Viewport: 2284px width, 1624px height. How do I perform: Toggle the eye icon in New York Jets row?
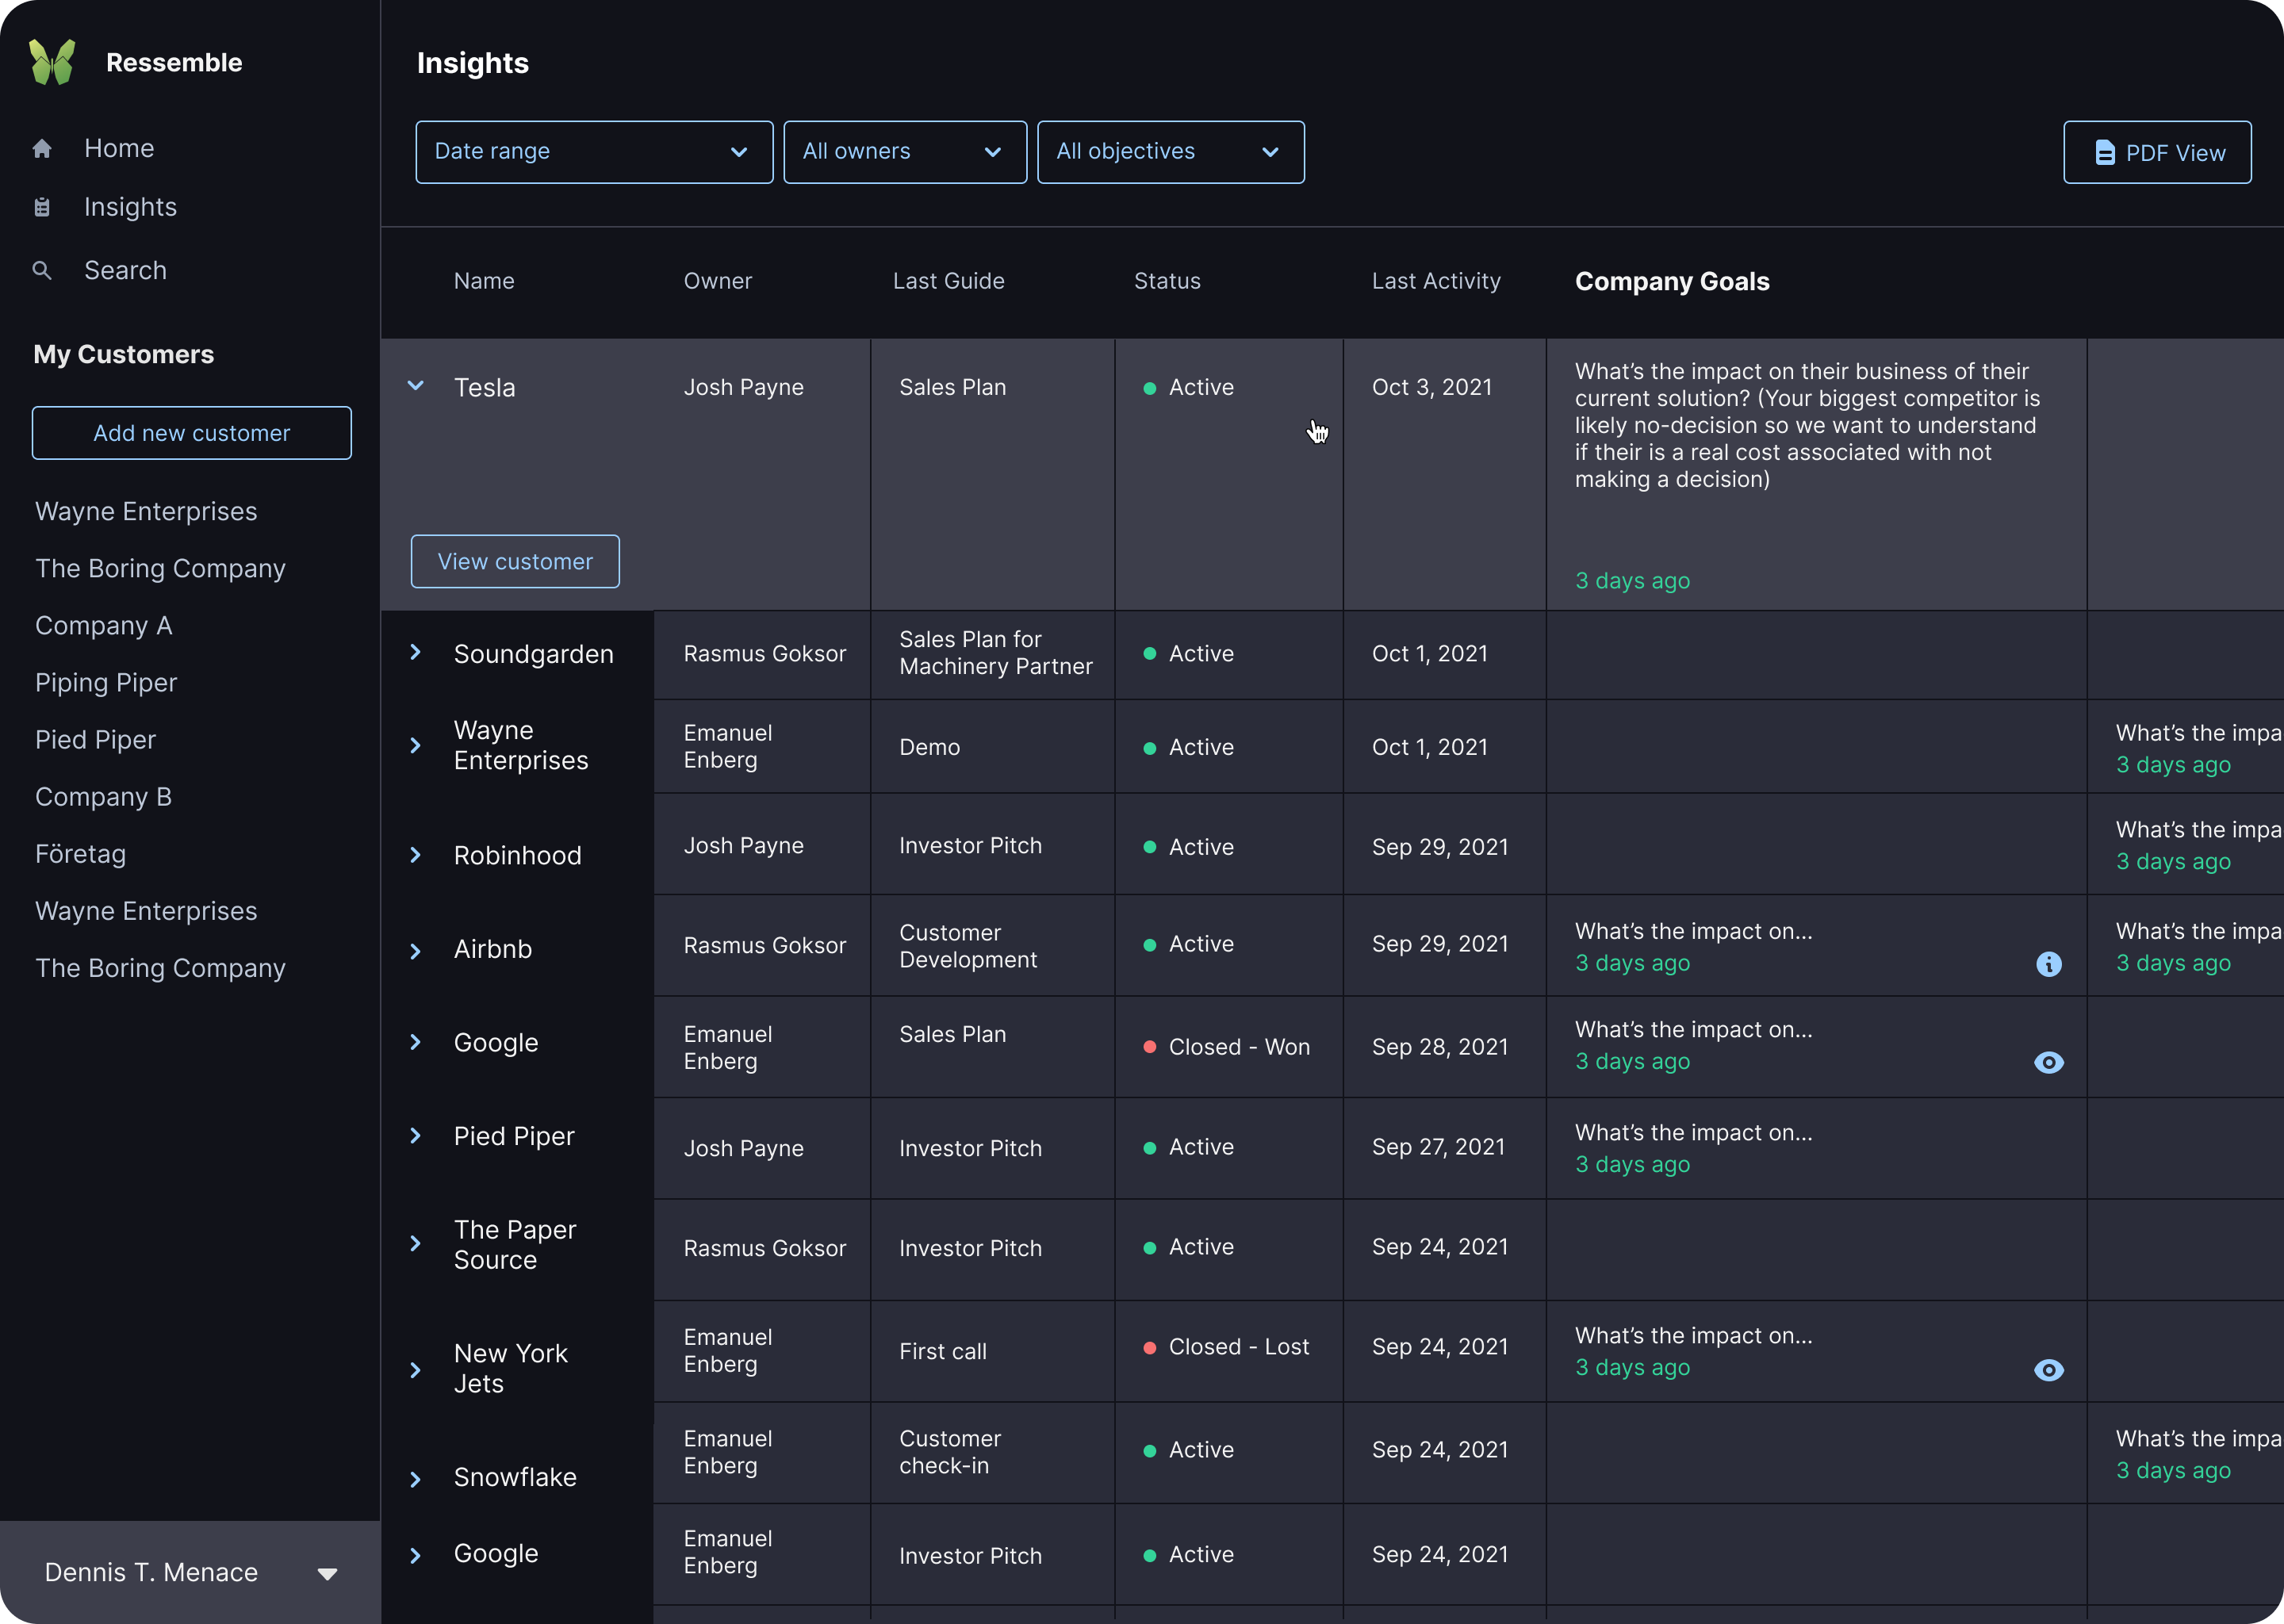pyautogui.click(x=2049, y=1370)
